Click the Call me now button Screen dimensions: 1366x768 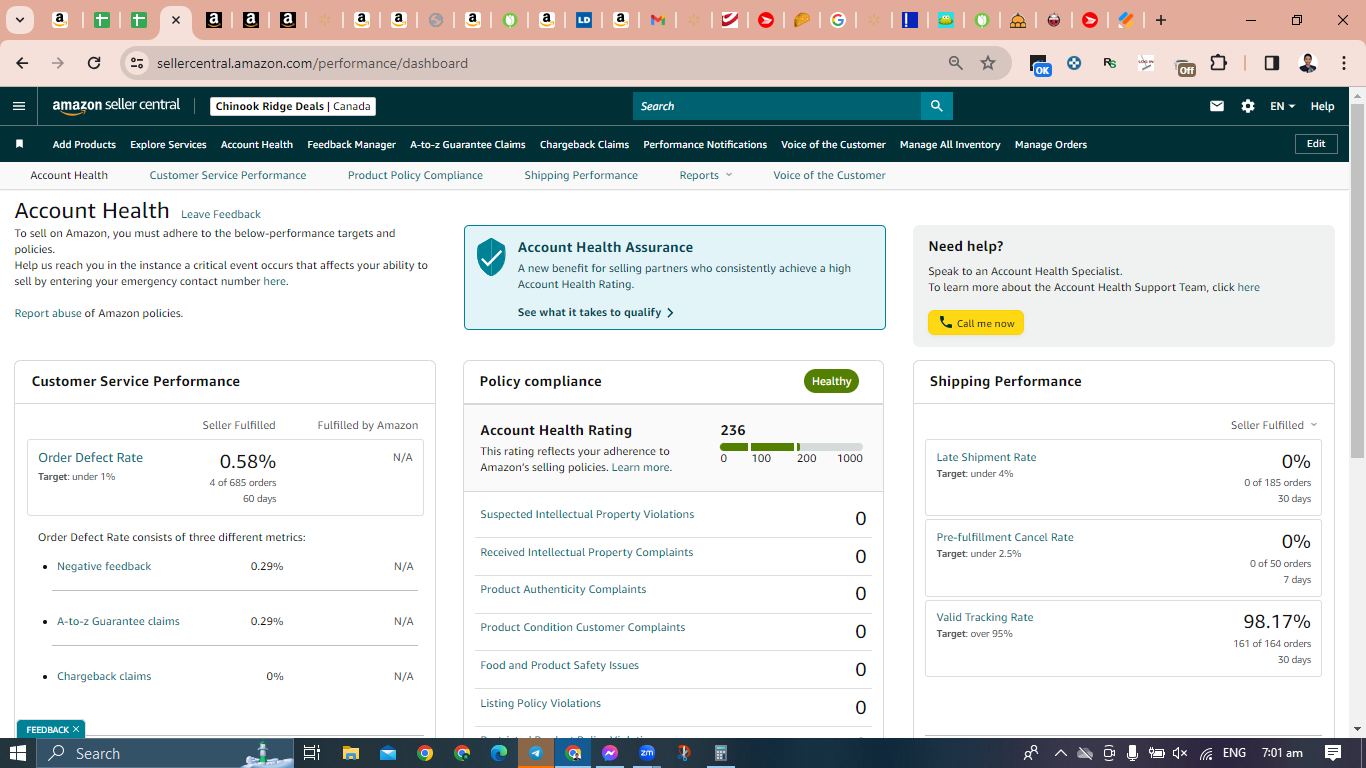click(x=976, y=323)
